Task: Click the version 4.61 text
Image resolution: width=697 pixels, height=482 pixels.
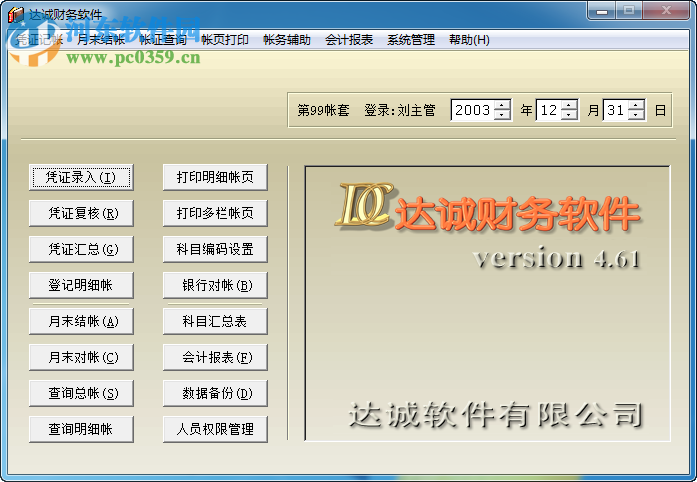Action: [557, 258]
